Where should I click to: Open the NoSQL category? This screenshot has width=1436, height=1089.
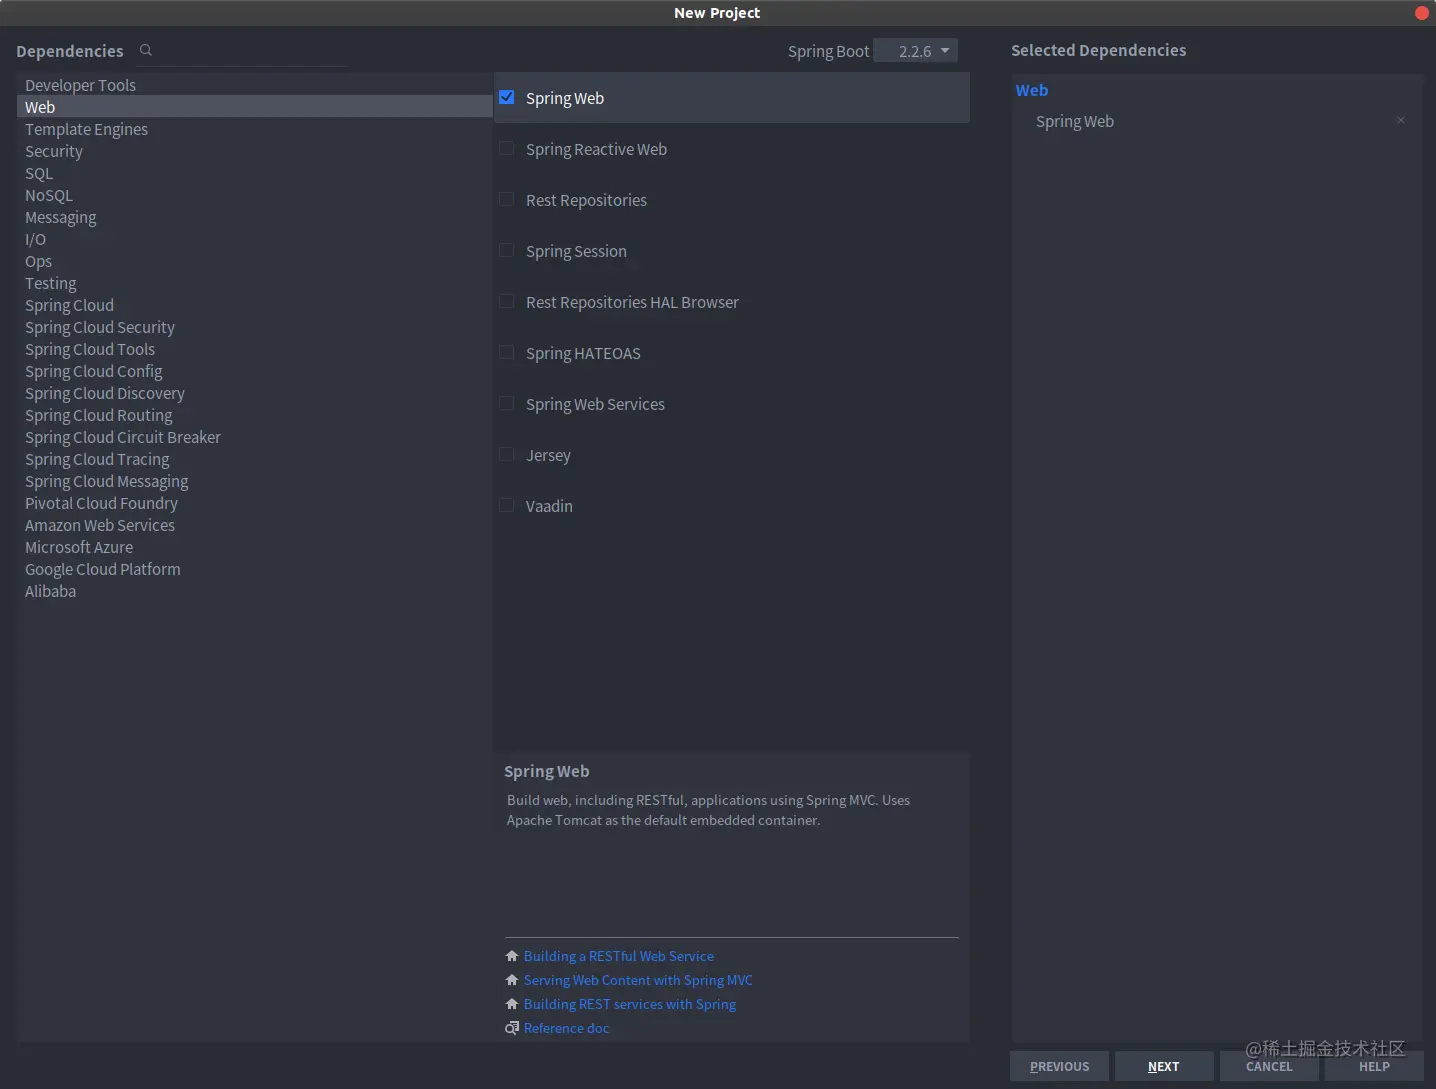254,195
